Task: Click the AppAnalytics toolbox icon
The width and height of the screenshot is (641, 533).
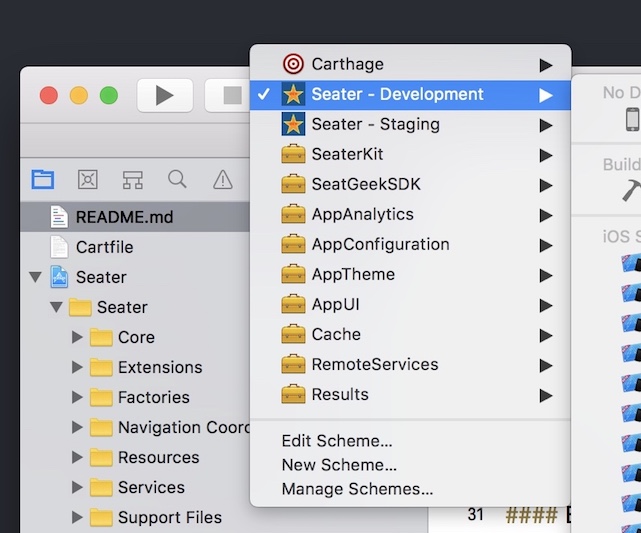Action: tap(293, 214)
